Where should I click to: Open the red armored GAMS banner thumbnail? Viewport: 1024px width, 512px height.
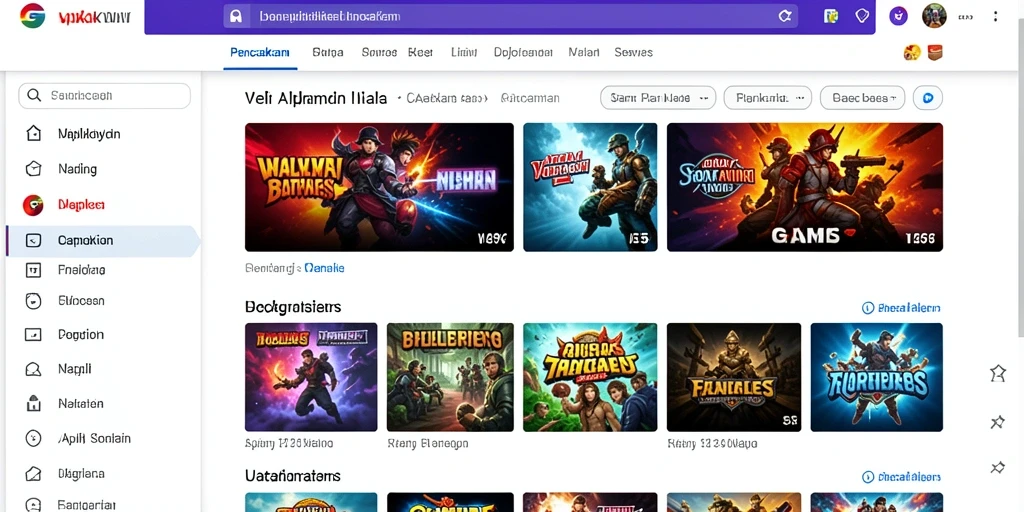pos(805,187)
